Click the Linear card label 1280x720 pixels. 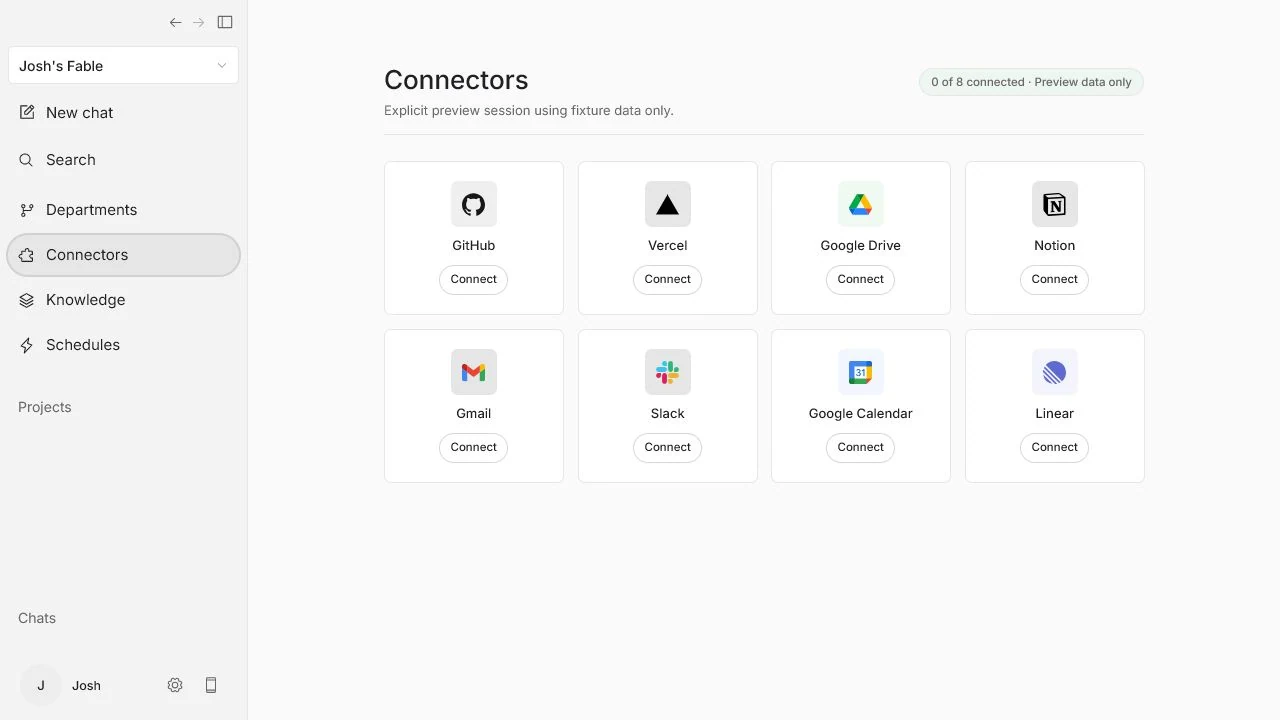(1055, 413)
